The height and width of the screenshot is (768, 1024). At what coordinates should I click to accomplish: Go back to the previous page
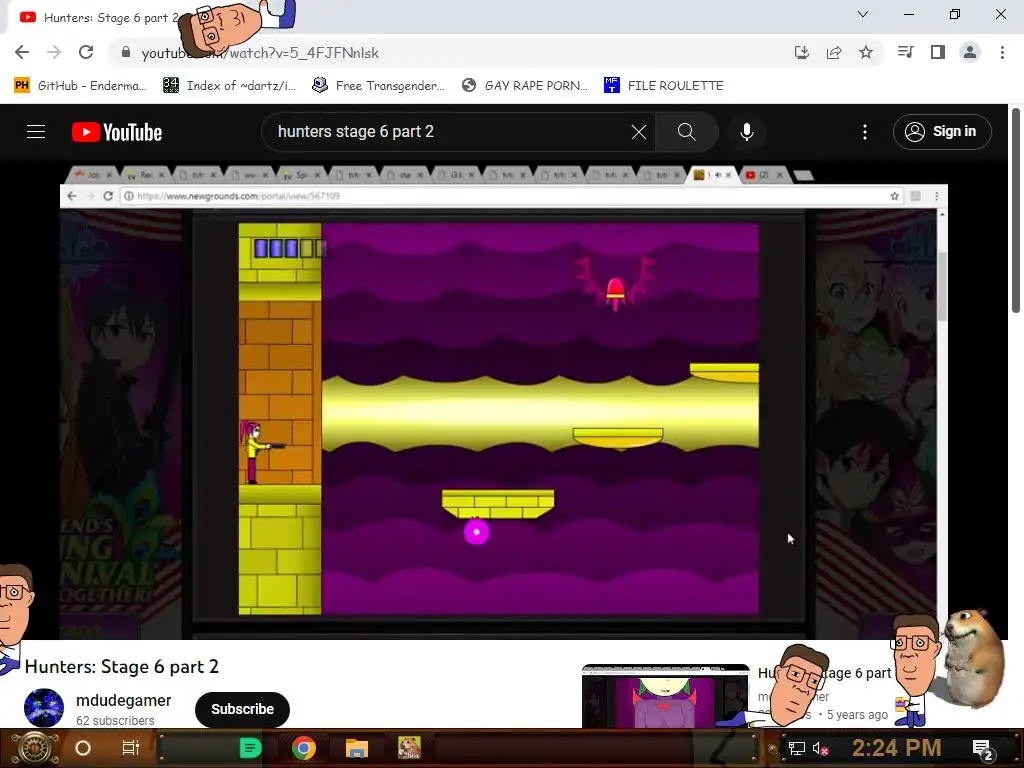22,52
